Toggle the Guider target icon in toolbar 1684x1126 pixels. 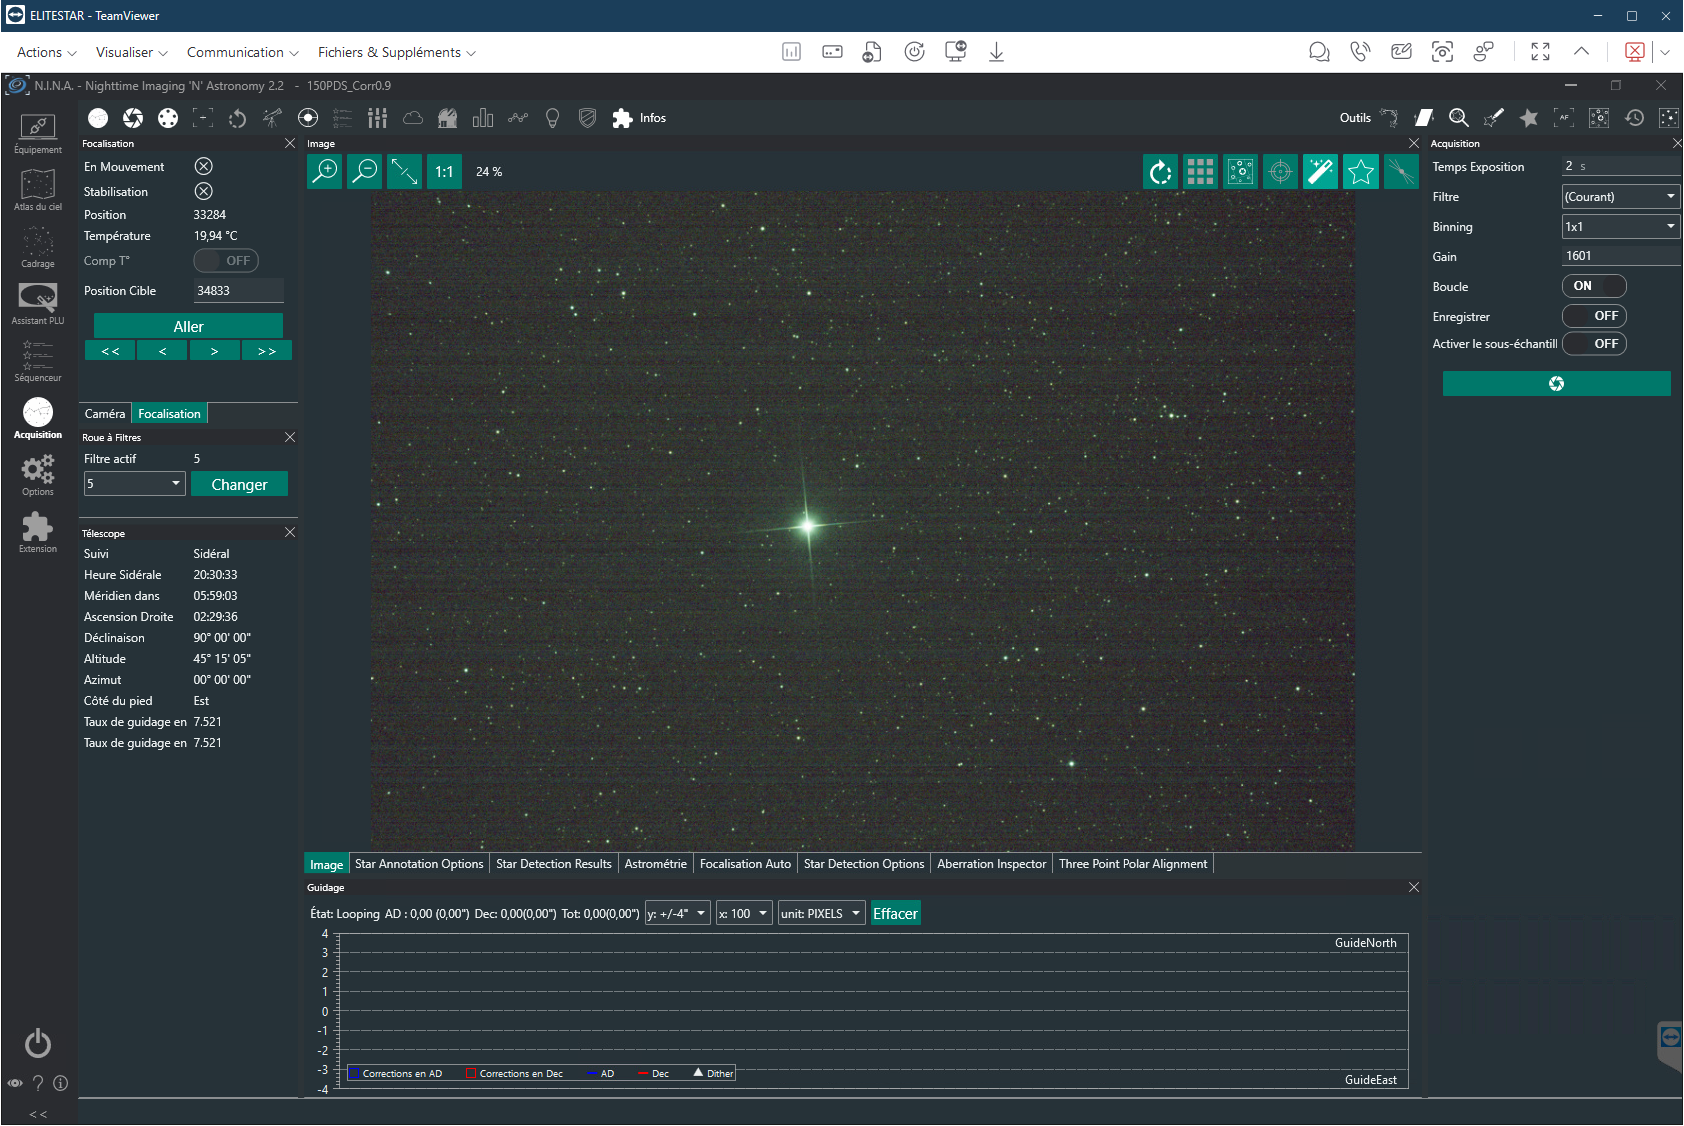(x=308, y=118)
